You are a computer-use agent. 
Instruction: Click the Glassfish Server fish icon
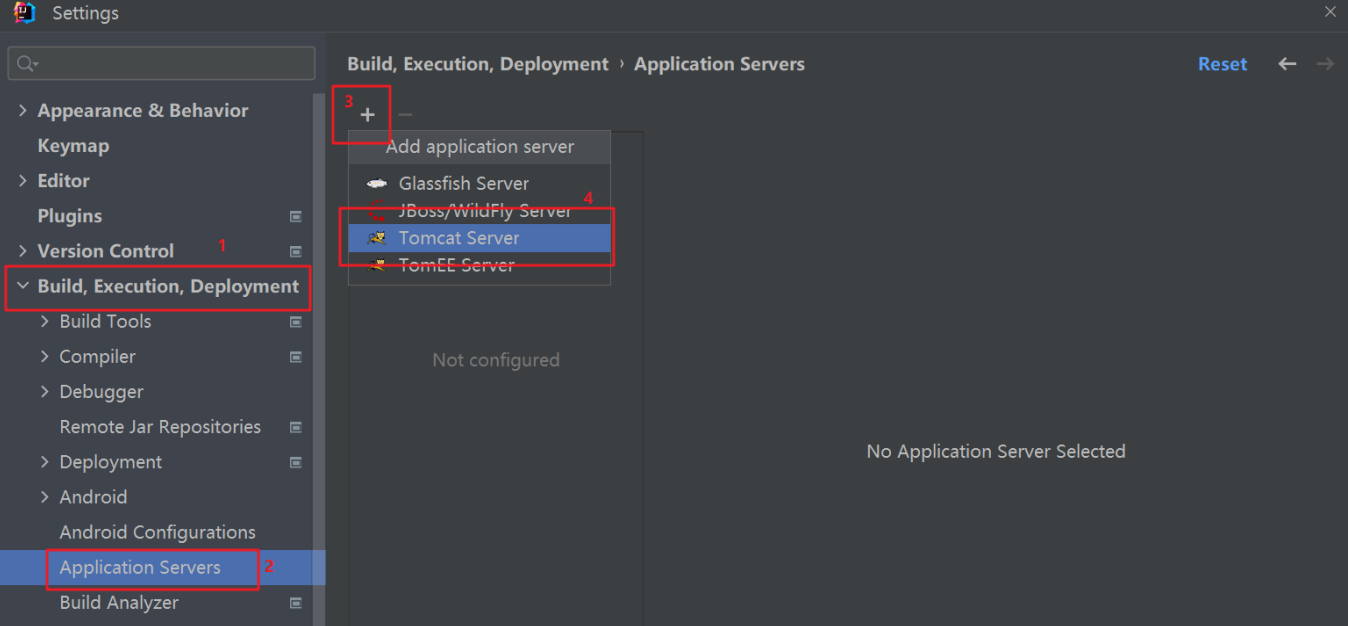[x=377, y=184]
